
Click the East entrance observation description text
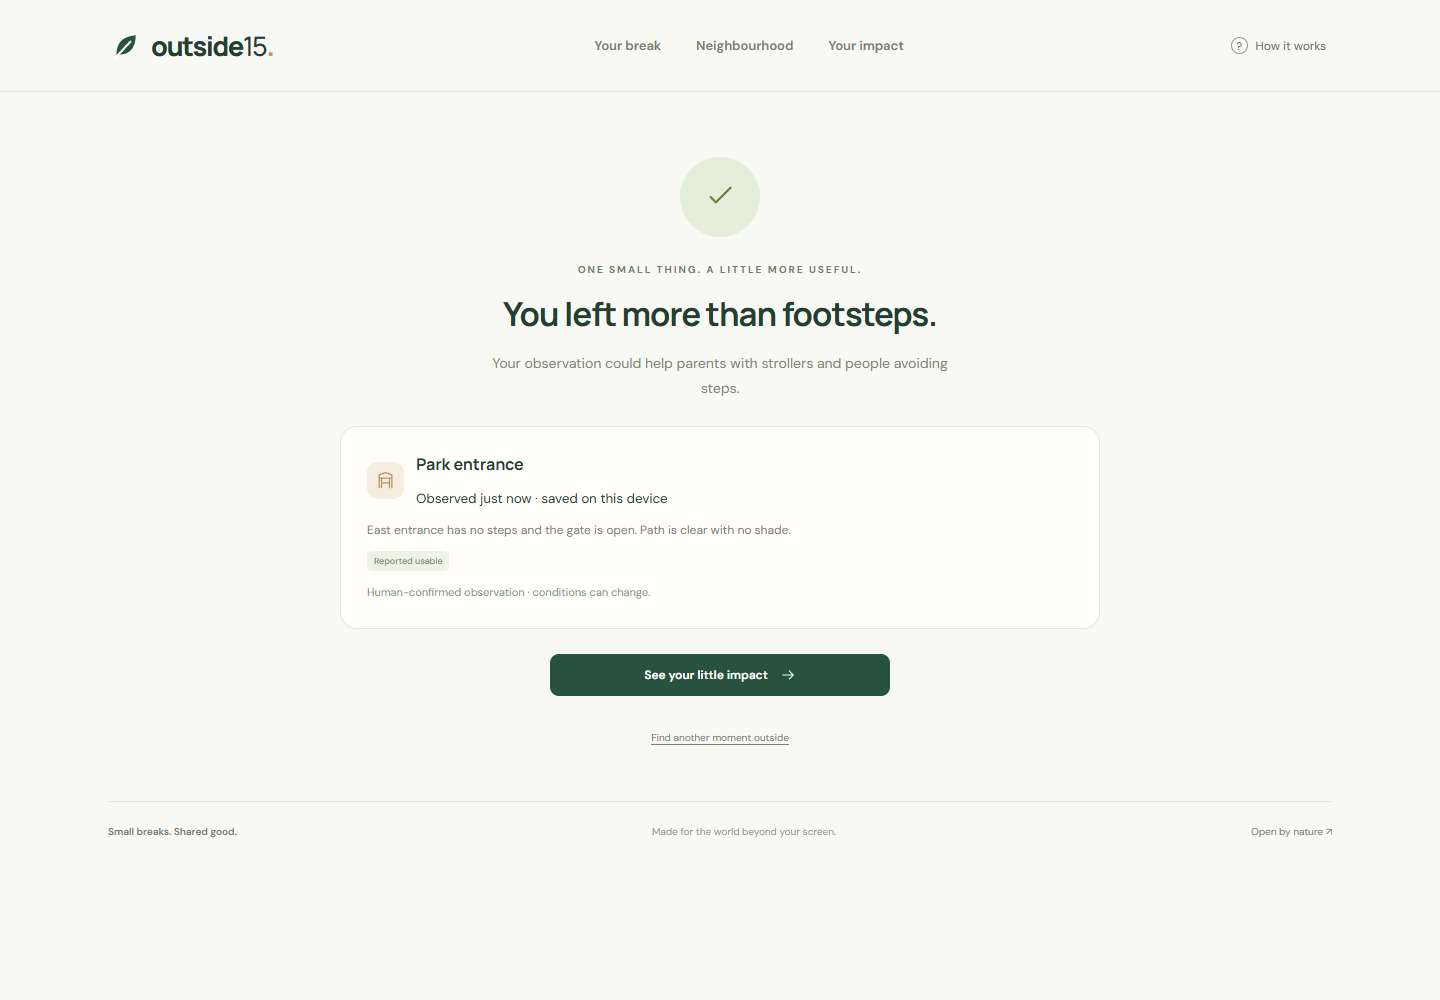click(x=579, y=530)
